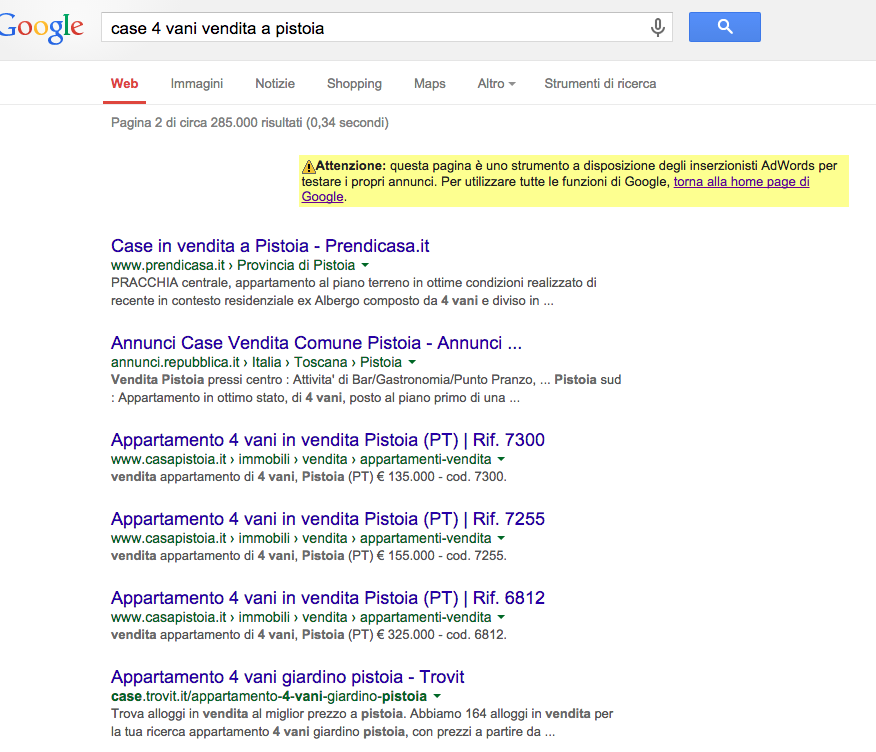The image size is (876, 752).
Task: Expand the URL arrow under Rif. 7255 result
Action: [501, 538]
